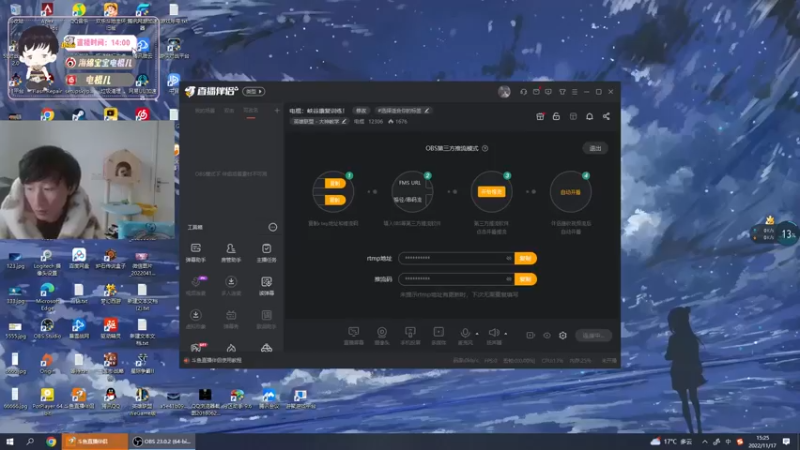Select the first scene tab in left panel
Screen dimensions: 800x450
click(205, 110)
